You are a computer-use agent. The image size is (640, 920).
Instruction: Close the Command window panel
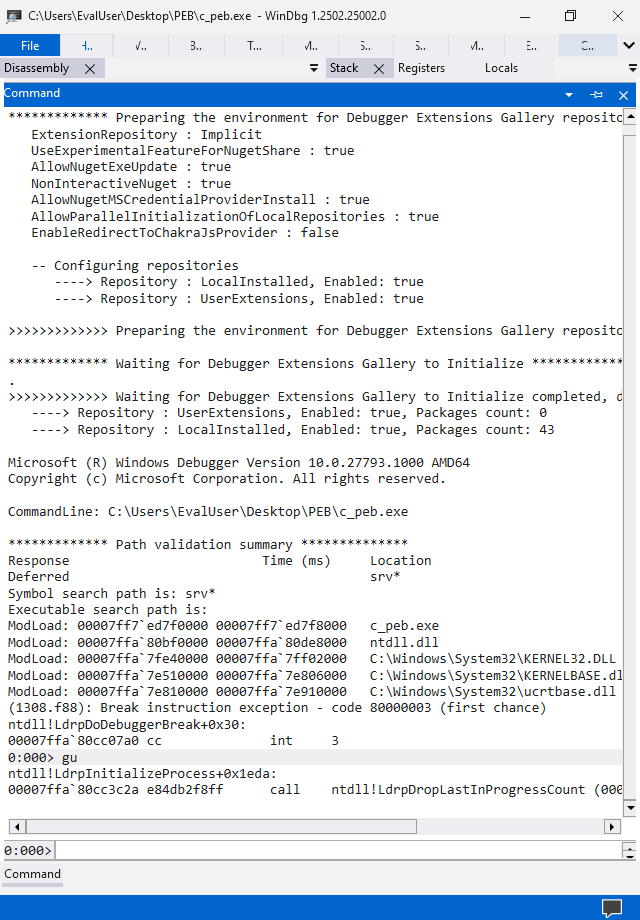pos(624,94)
